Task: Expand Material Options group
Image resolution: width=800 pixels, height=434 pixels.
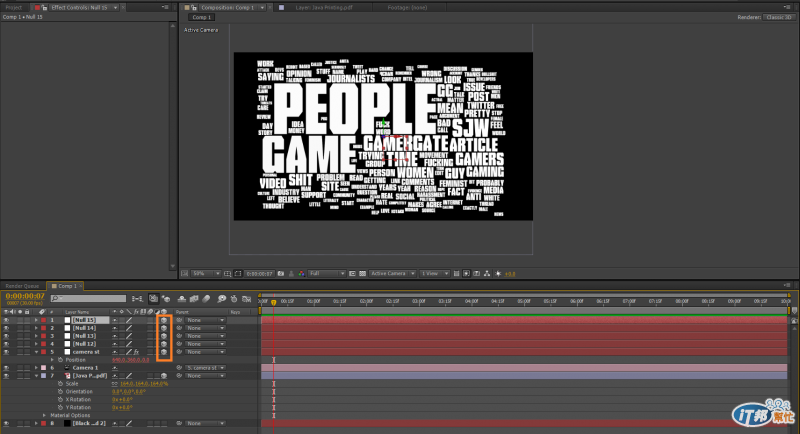Action: click(x=44, y=415)
